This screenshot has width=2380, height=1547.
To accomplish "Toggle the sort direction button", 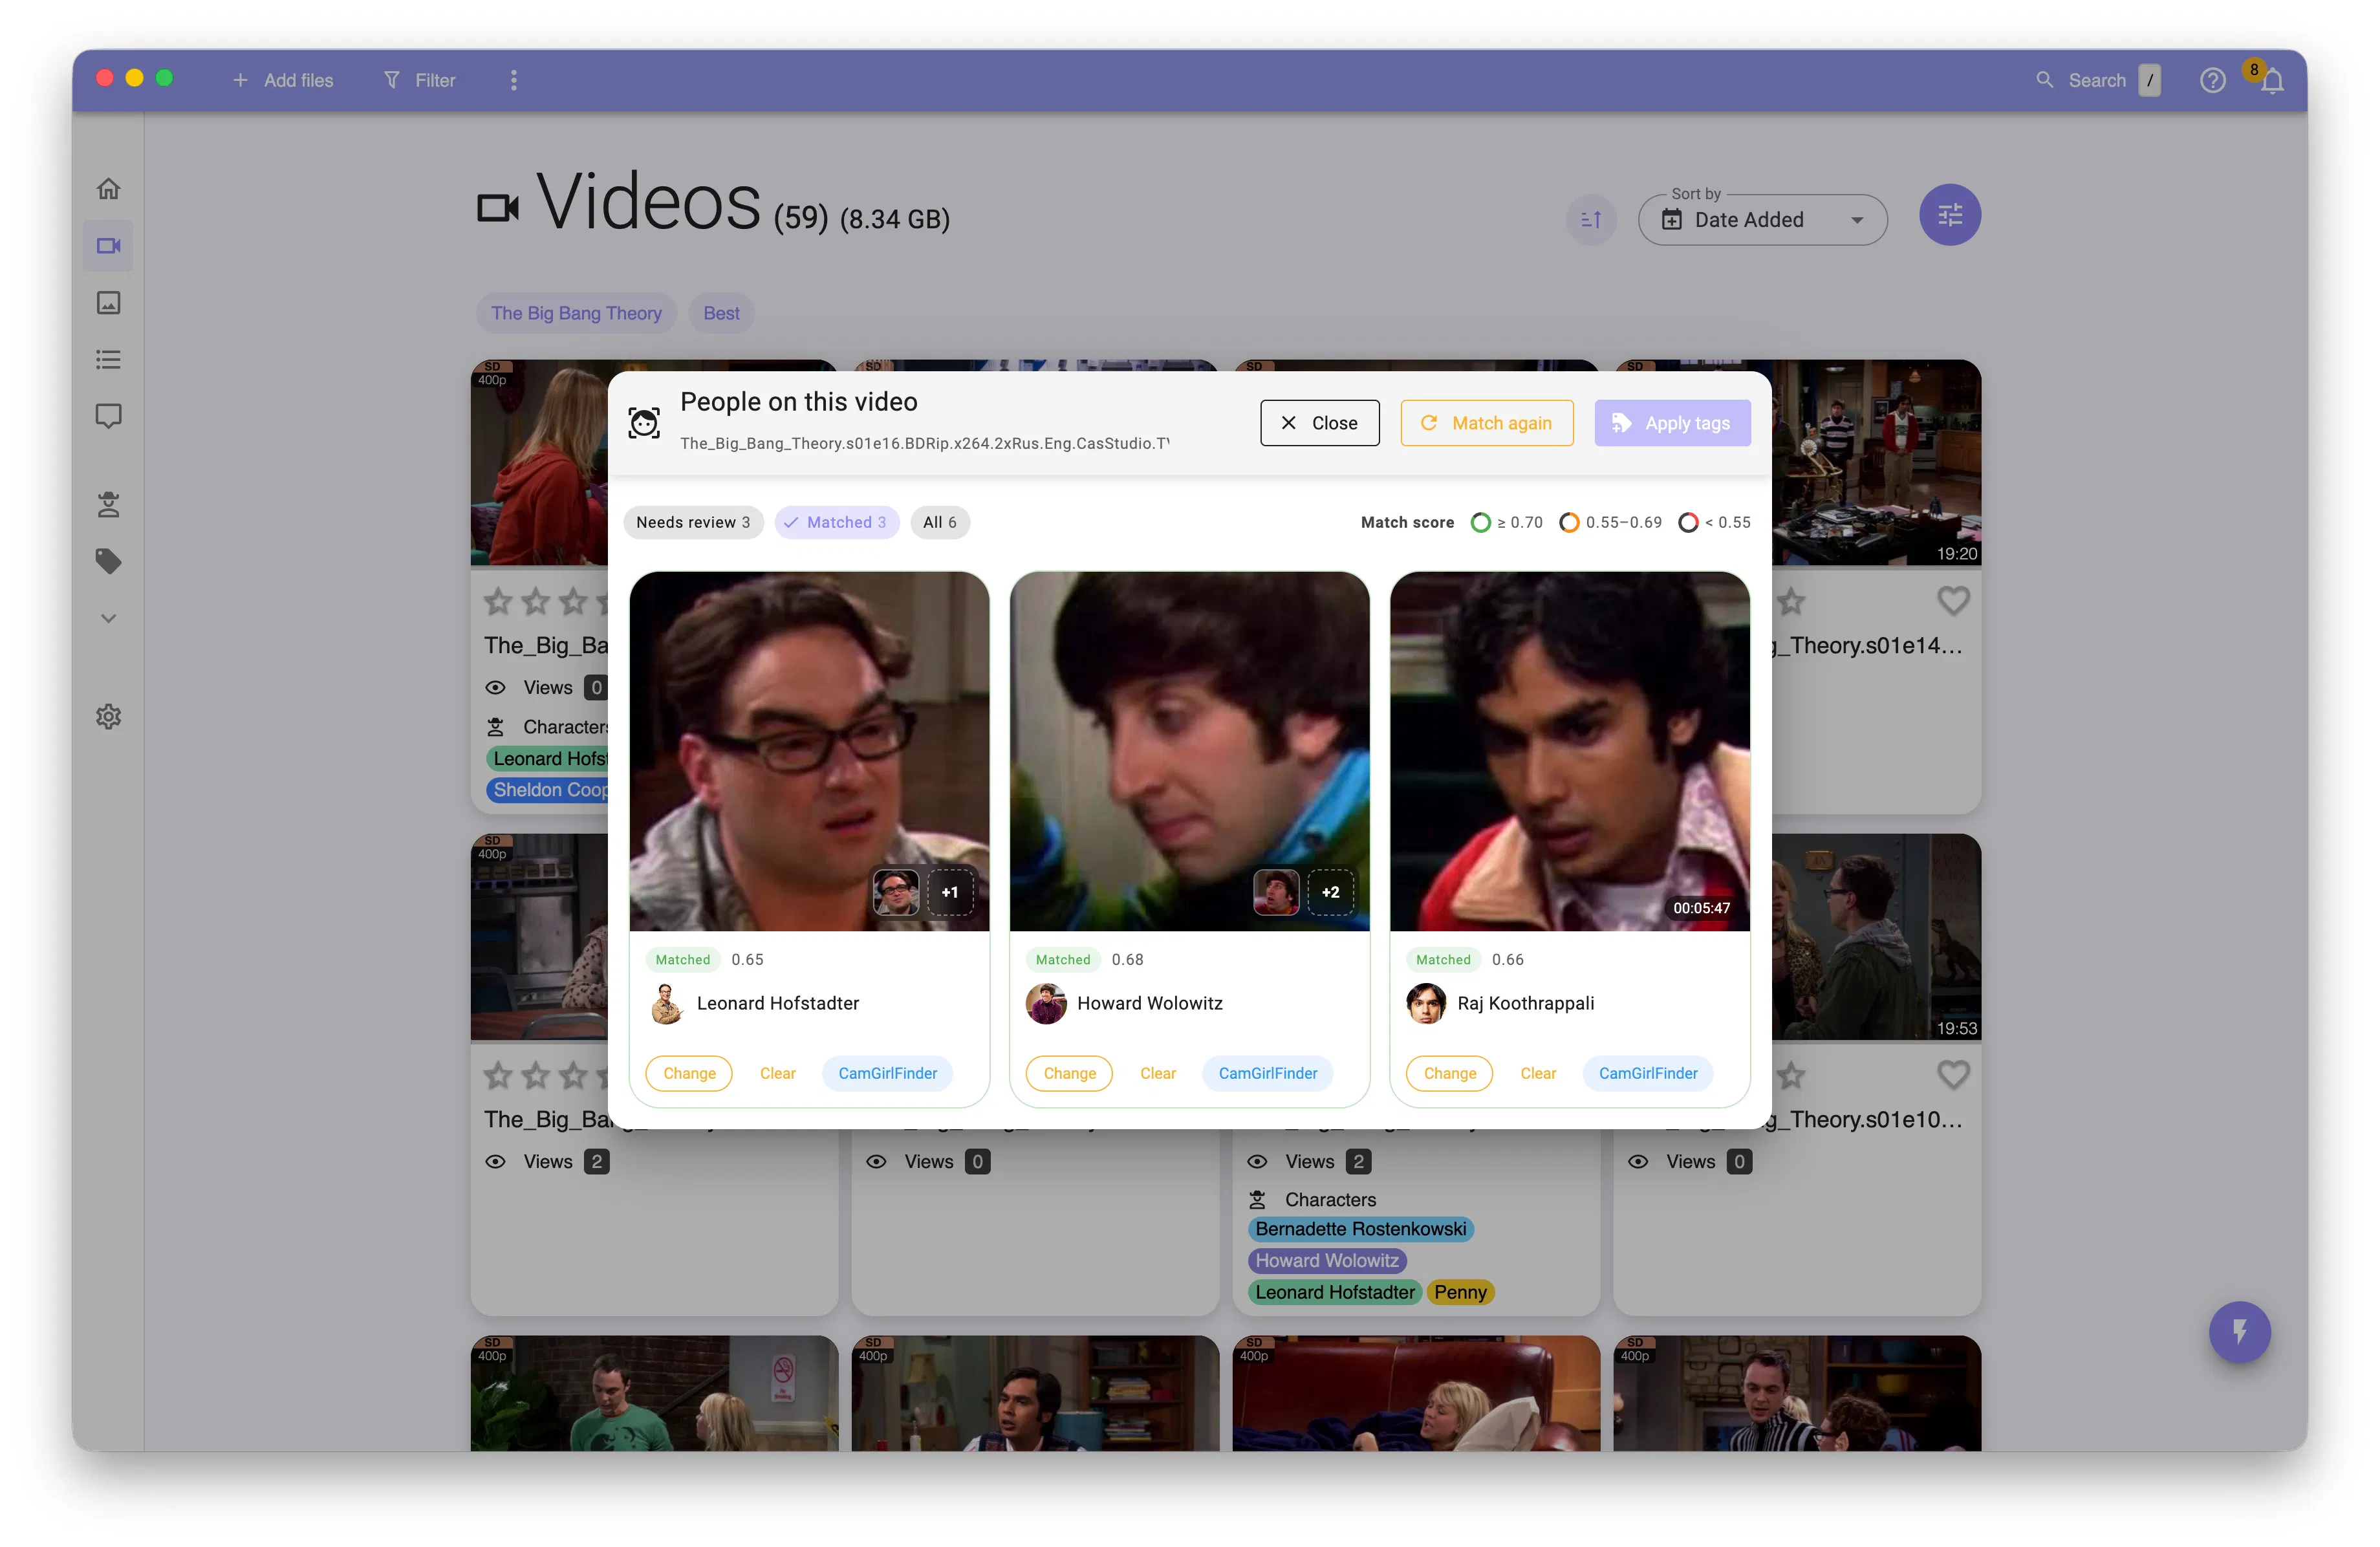I will [1591, 219].
